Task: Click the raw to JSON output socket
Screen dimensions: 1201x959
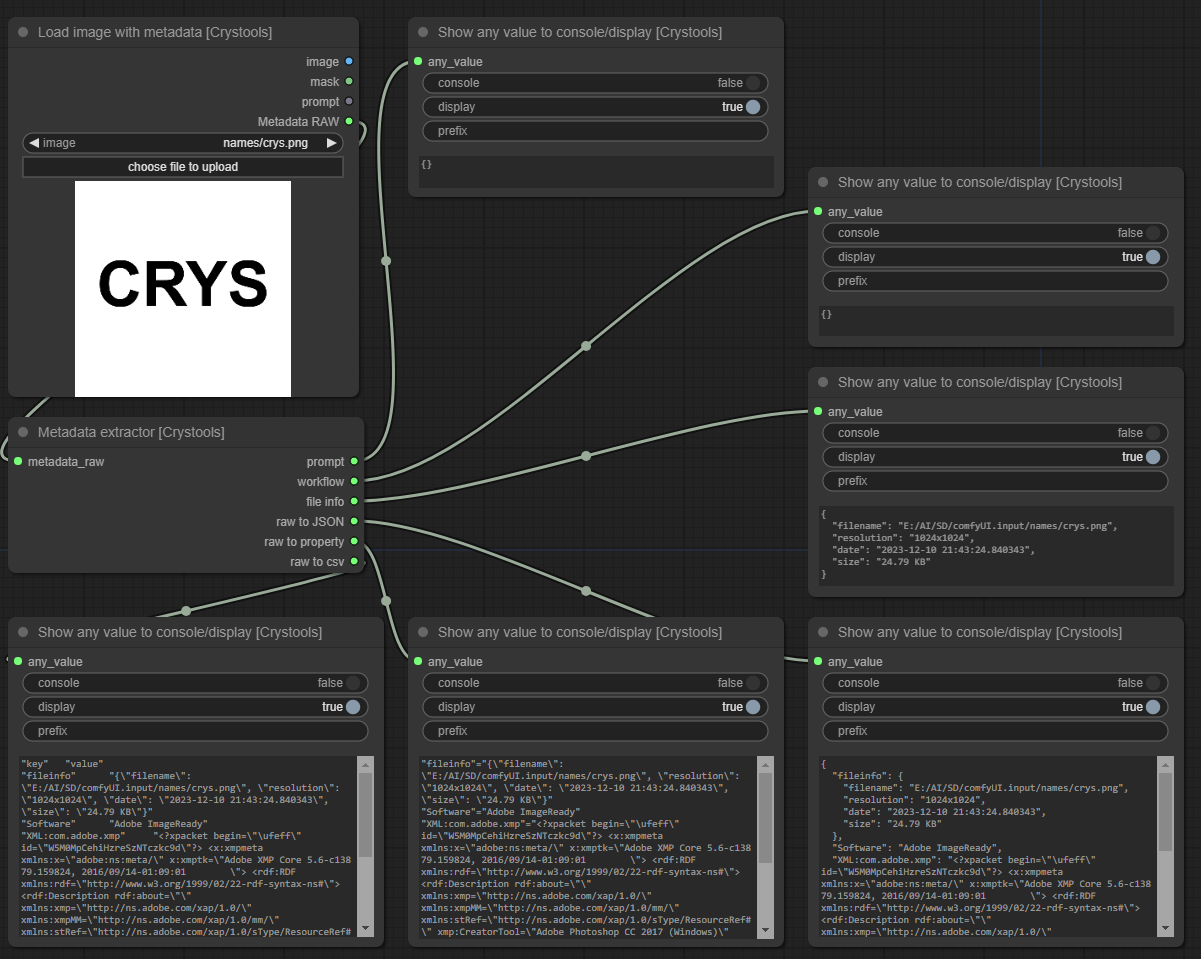Action: click(x=352, y=521)
